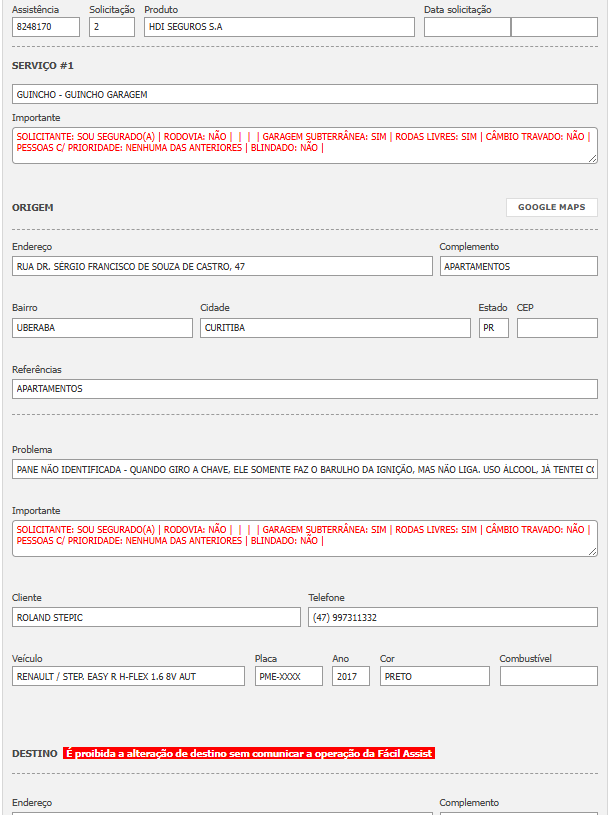Click the Cliente field ROLAND STEPIC
Screen dimensions: 608x815
[156, 617]
